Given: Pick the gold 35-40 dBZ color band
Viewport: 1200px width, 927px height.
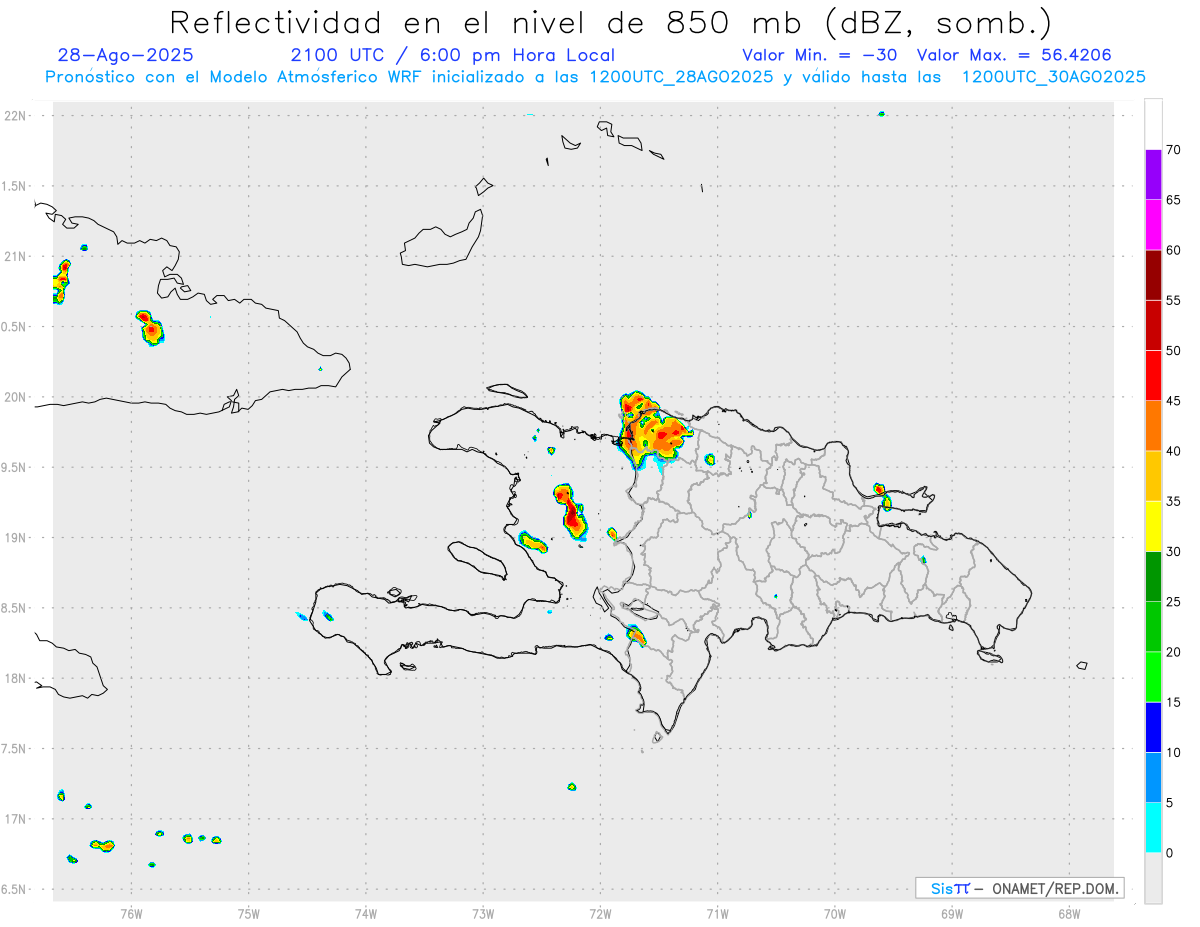Looking at the screenshot, I should click(1153, 476).
